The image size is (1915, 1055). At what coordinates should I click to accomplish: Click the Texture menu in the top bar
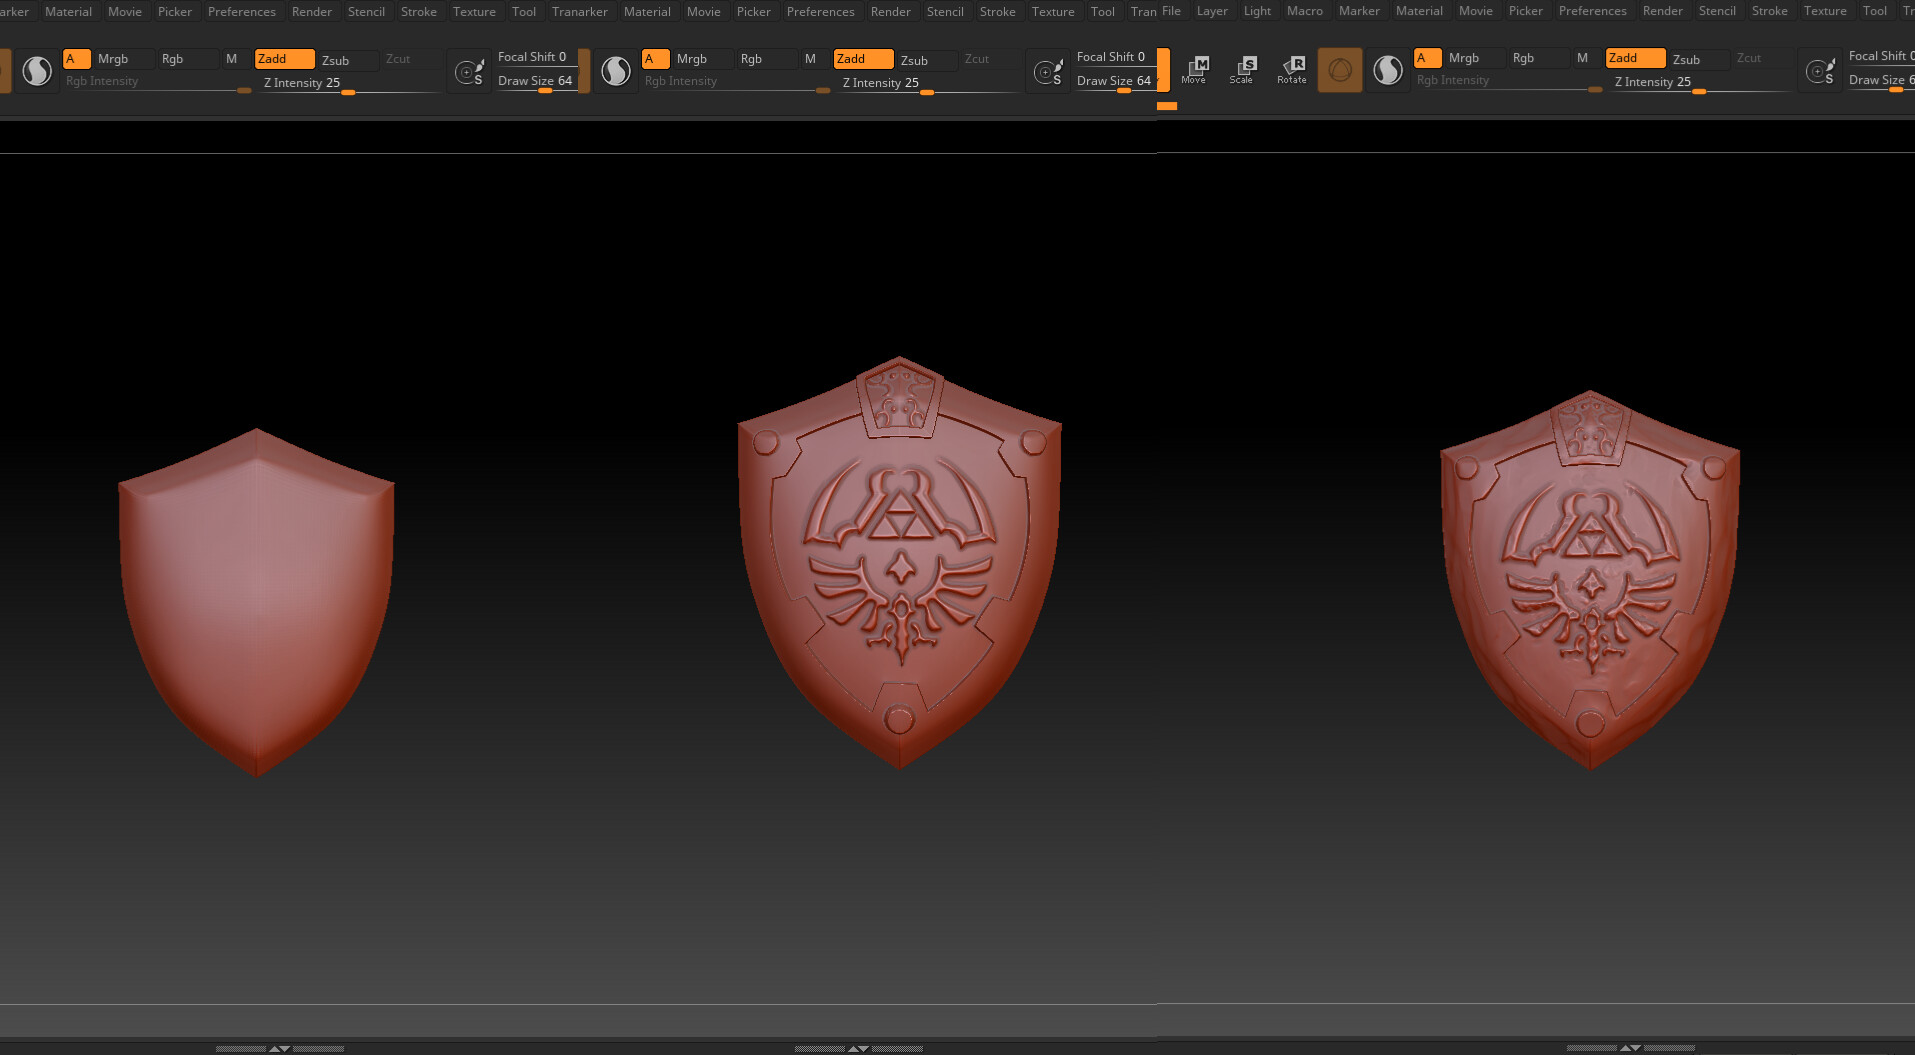tap(473, 11)
